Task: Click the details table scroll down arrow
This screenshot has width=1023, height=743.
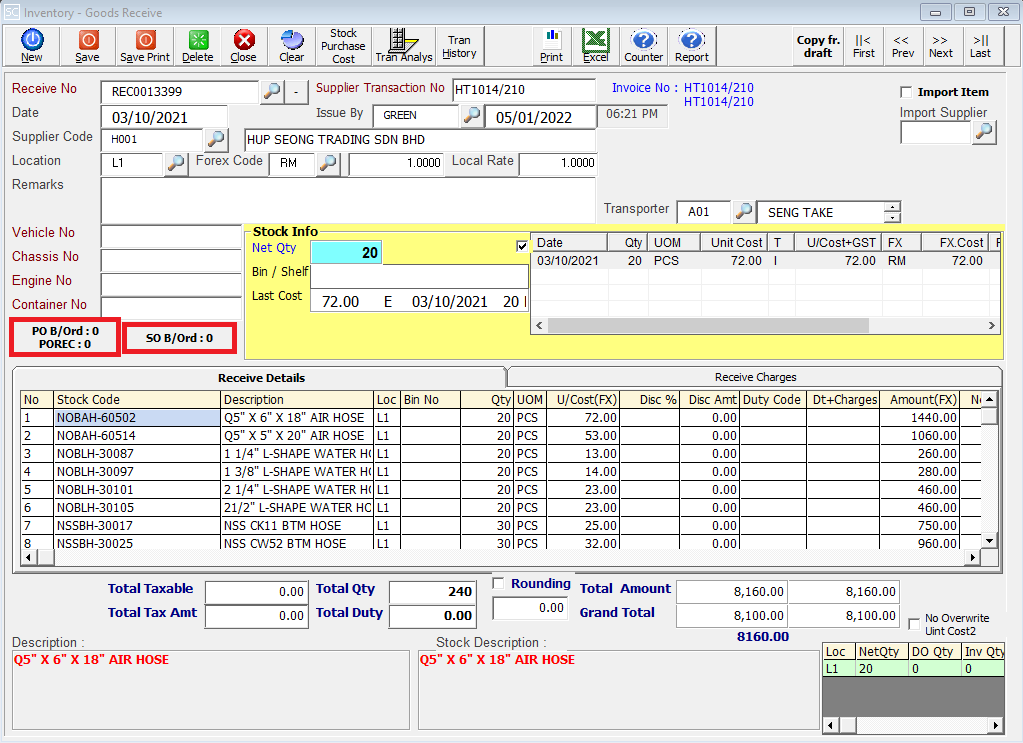Action: point(990,541)
